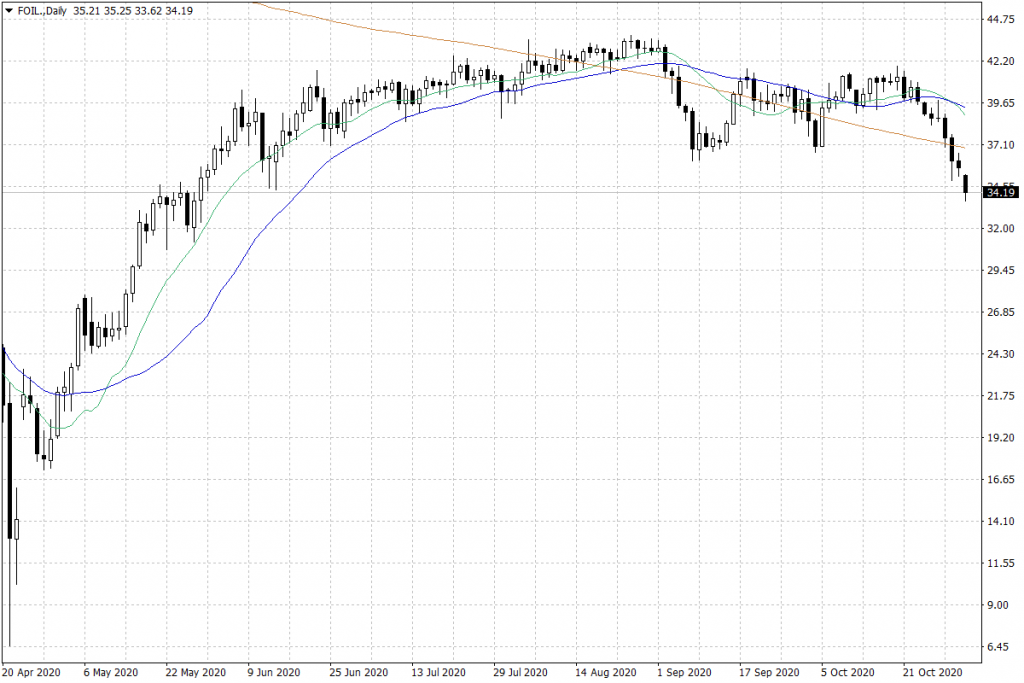Click the 20 Apr 2020 date label
This screenshot has width=1024, height=683.
tap(31, 672)
